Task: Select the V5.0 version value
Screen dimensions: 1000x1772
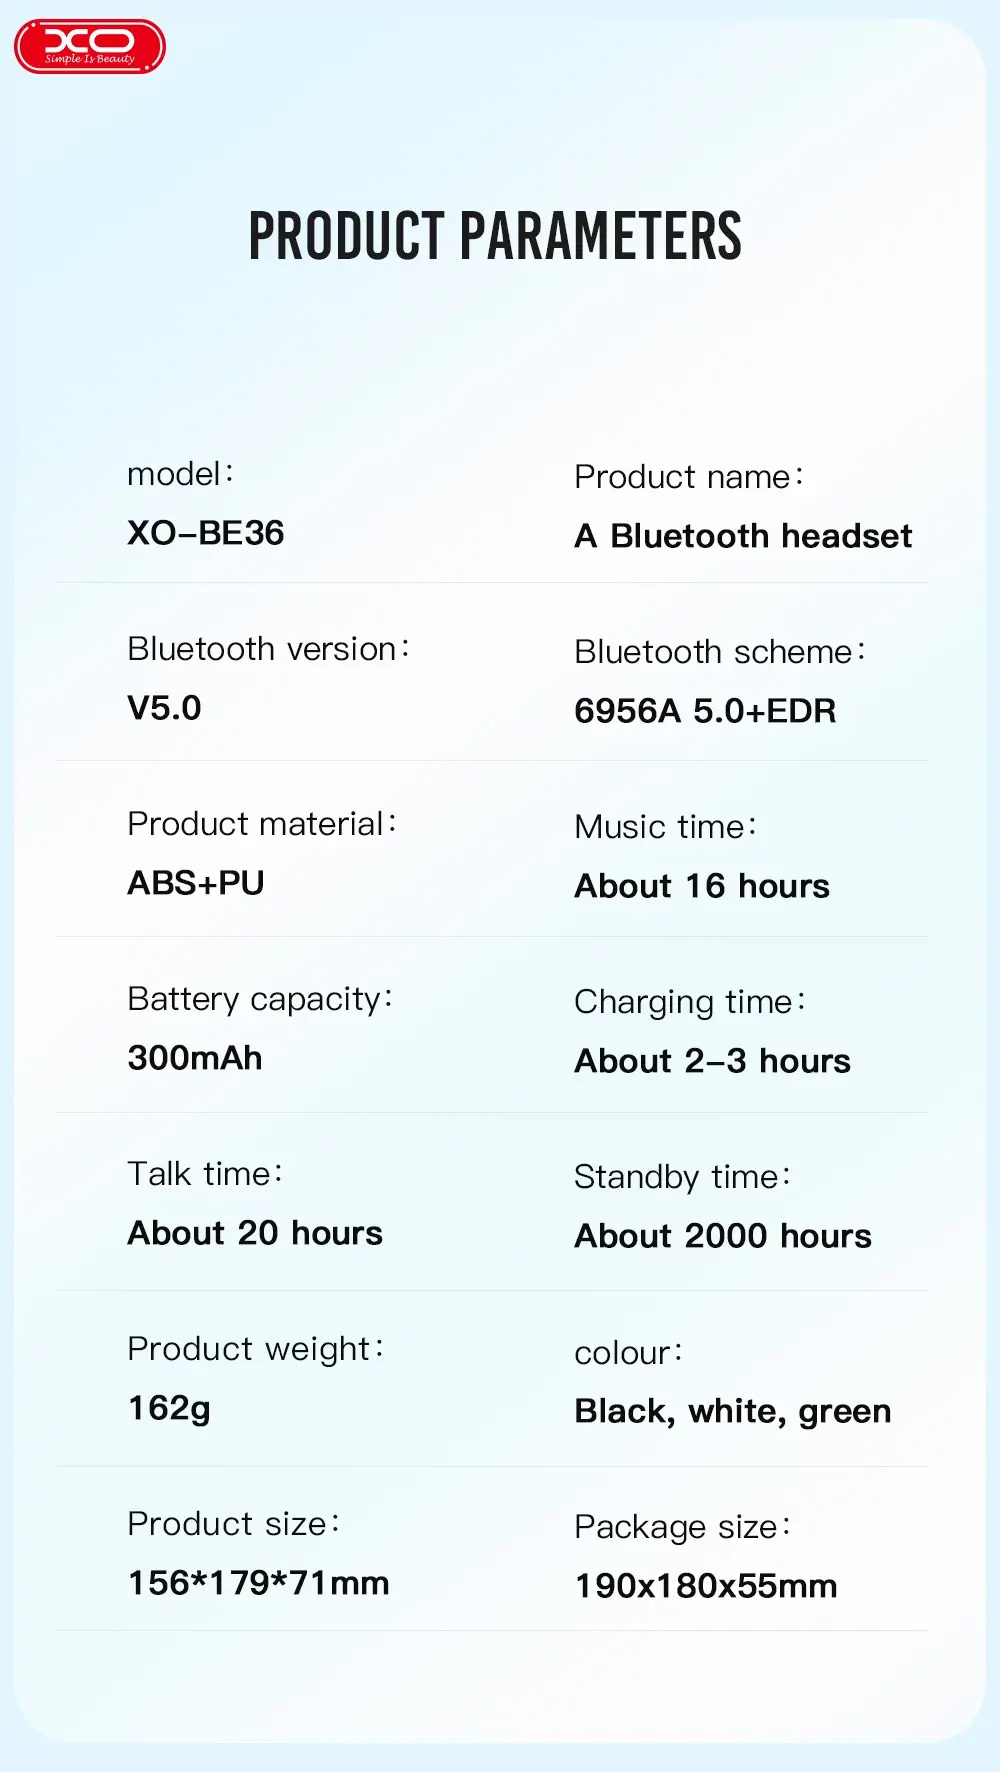Action: (165, 708)
